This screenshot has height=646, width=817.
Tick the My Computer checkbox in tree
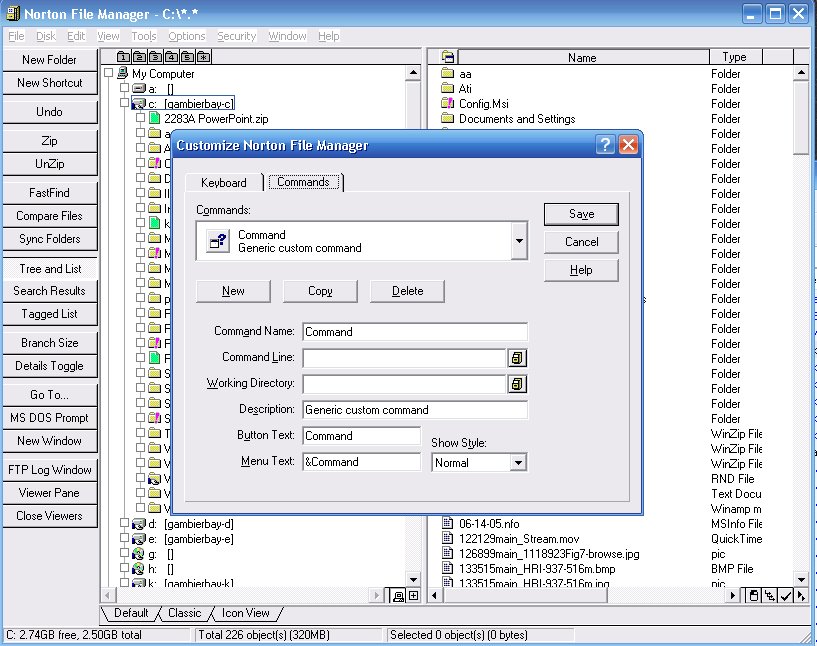[108, 73]
